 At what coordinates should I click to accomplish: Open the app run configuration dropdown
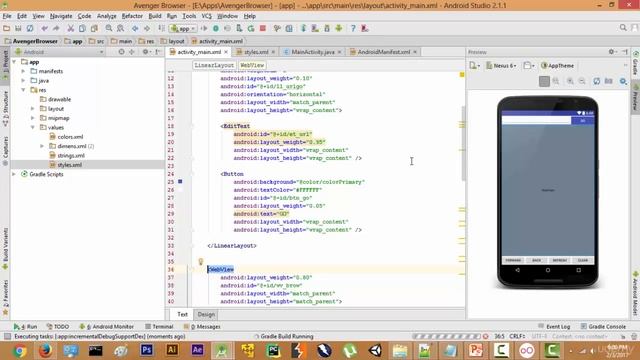(x=183, y=29)
